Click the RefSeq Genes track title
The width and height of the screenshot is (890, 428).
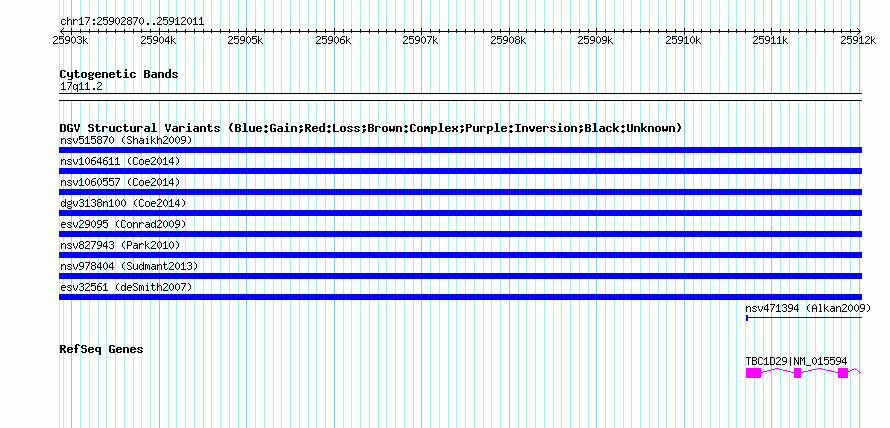point(101,349)
